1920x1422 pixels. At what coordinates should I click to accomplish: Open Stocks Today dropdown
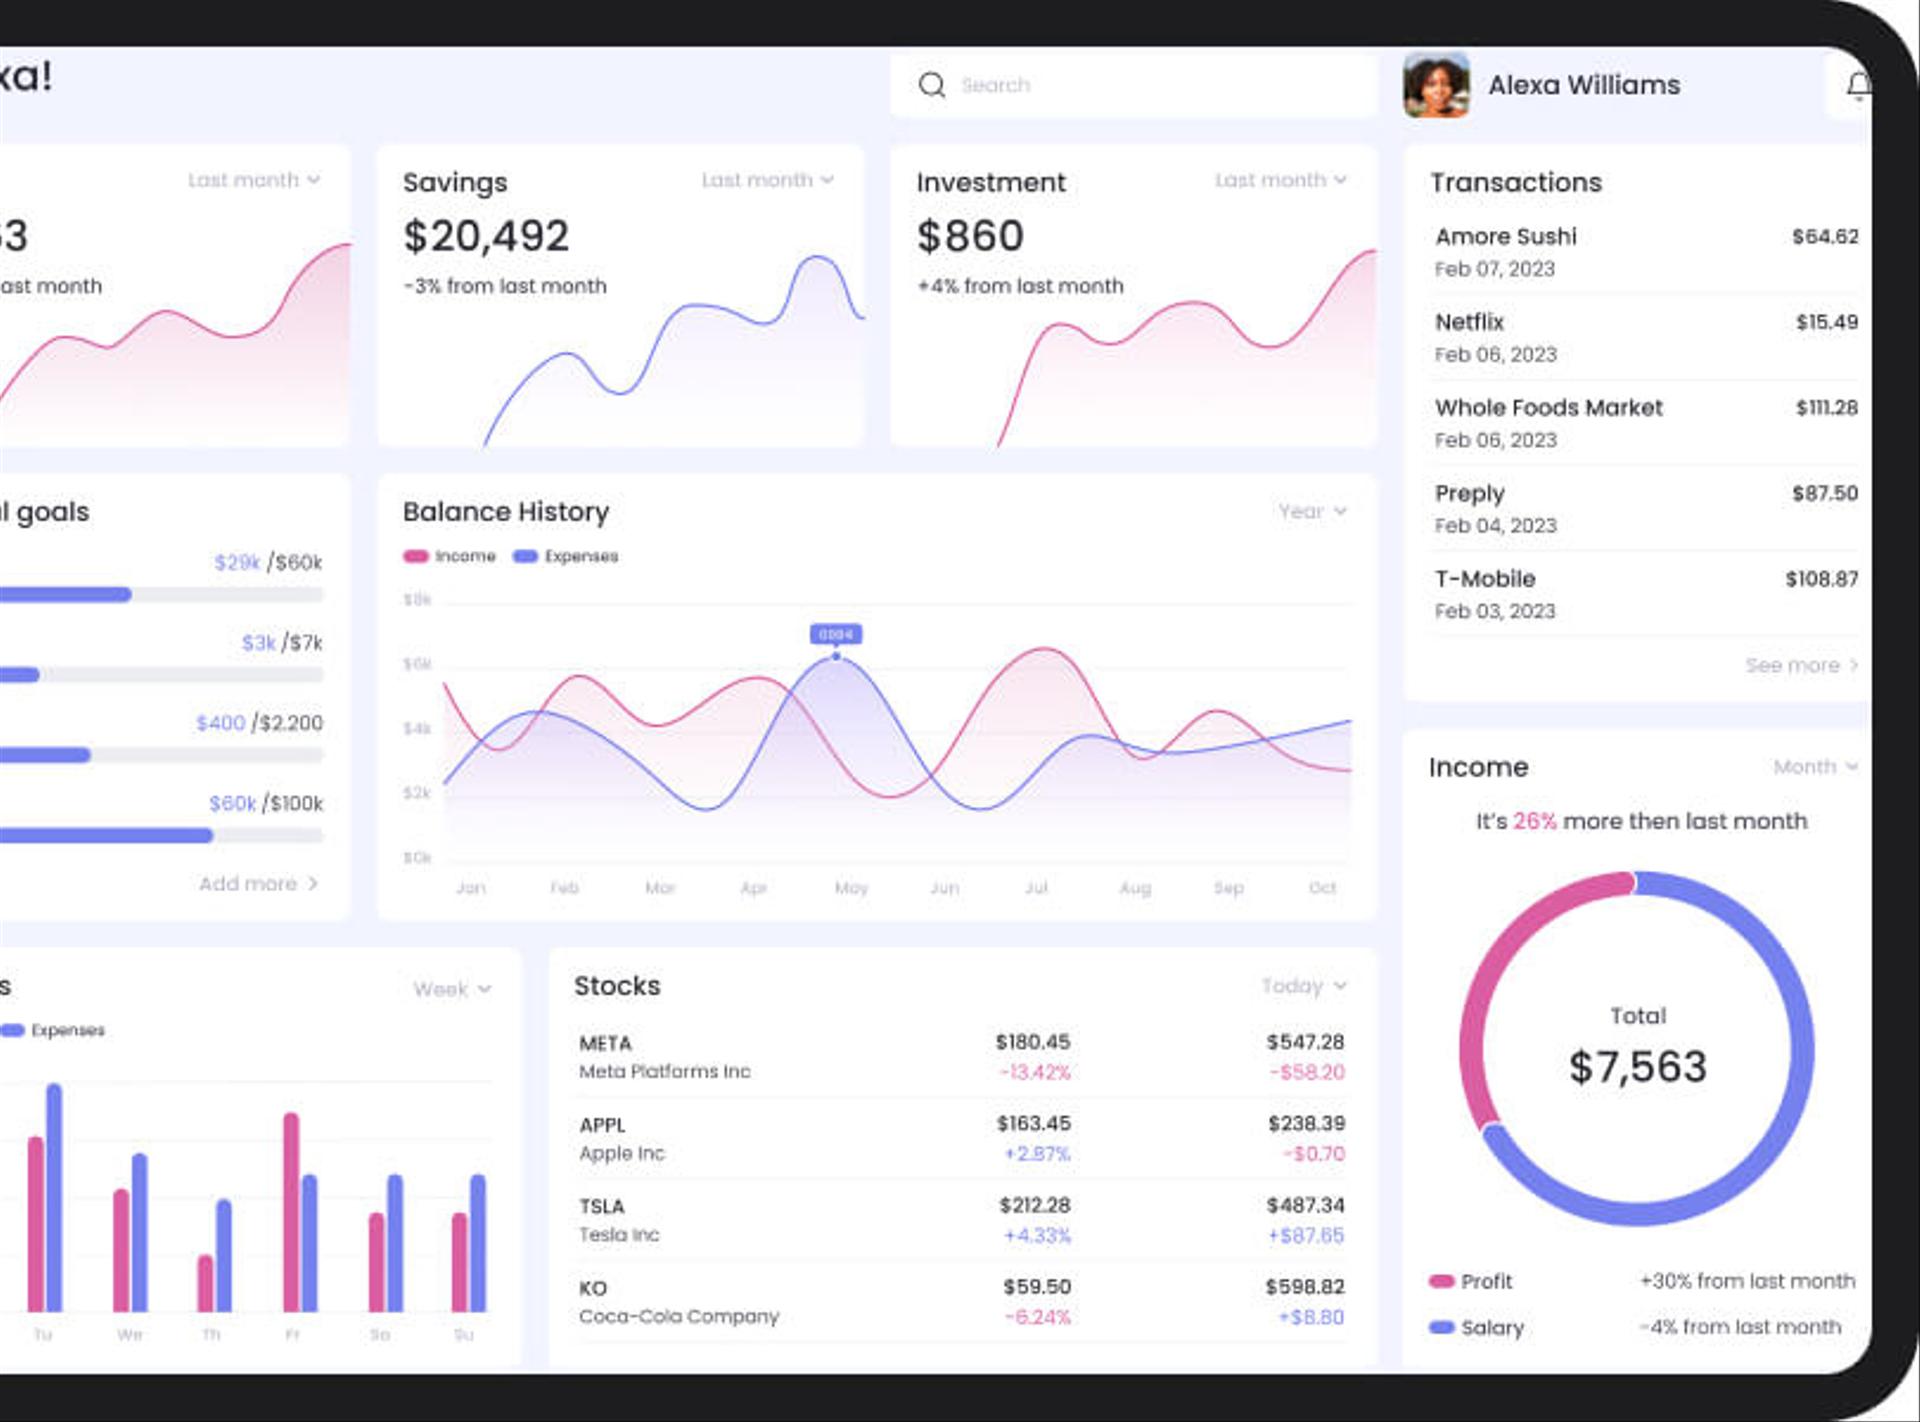tap(1304, 986)
